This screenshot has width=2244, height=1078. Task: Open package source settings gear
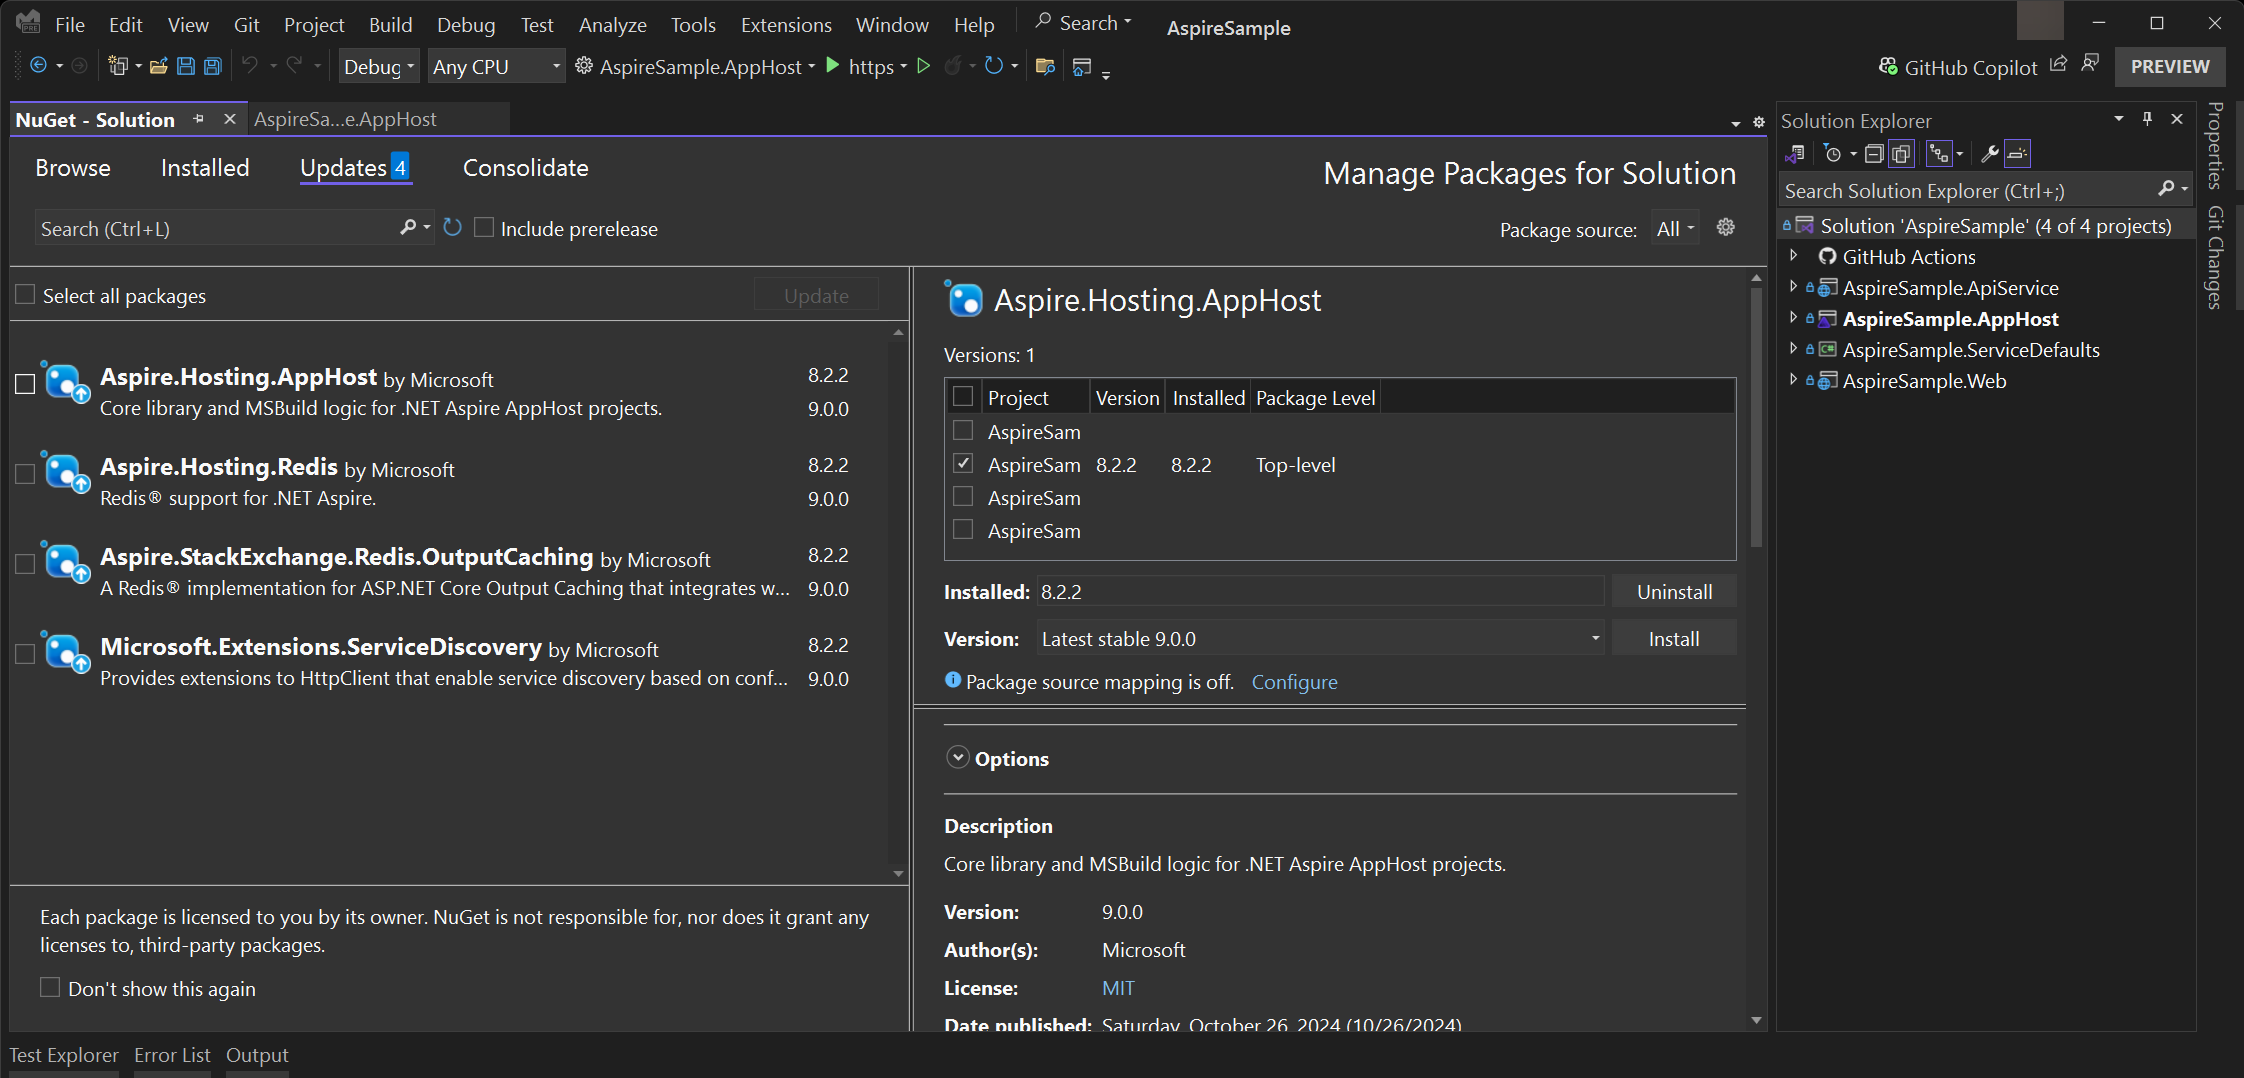[1725, 228]
